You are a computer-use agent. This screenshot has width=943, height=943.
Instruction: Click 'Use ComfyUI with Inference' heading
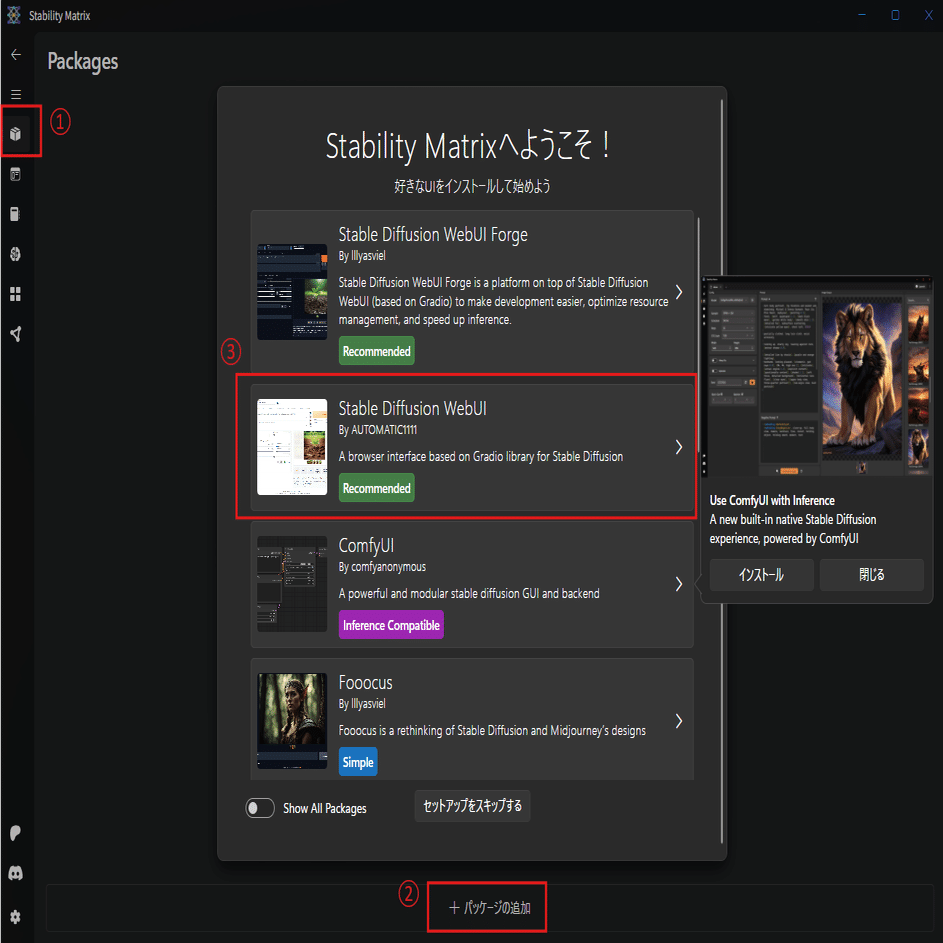pos(772,500)
